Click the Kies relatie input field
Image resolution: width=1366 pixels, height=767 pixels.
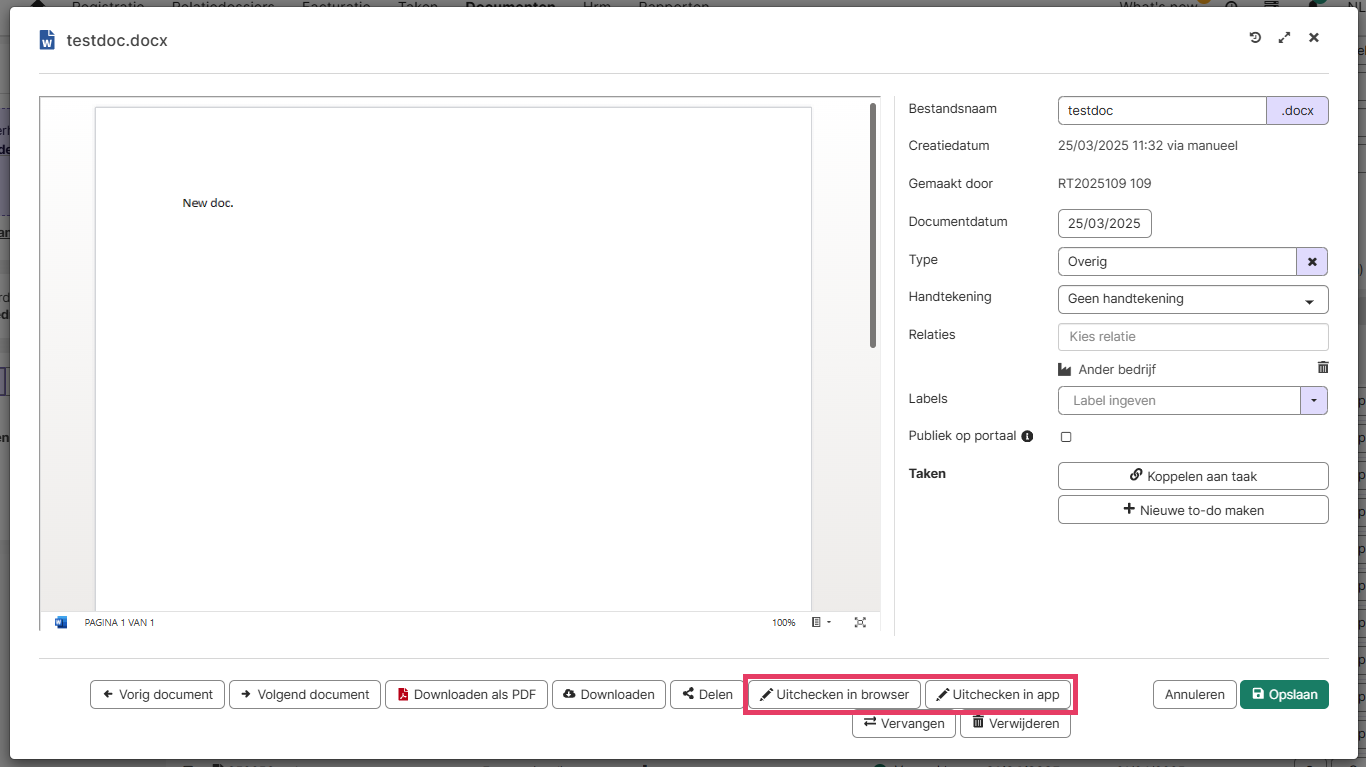tap(1192, 337)
